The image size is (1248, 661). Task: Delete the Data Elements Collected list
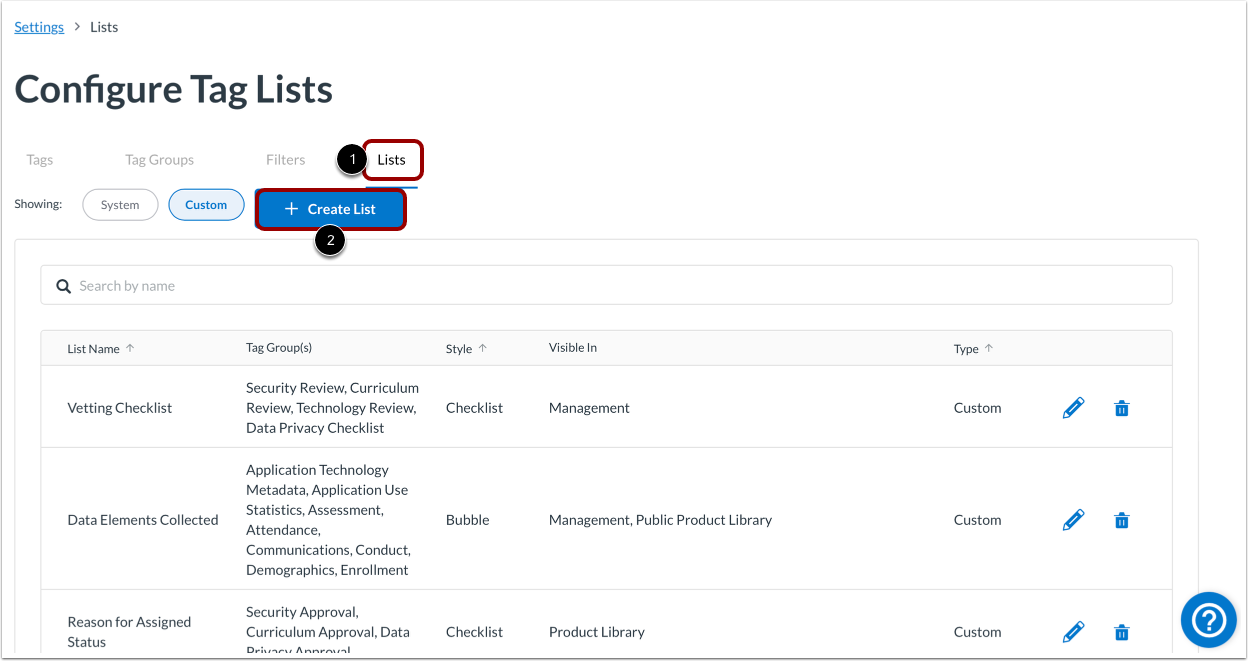[1121, 519]
